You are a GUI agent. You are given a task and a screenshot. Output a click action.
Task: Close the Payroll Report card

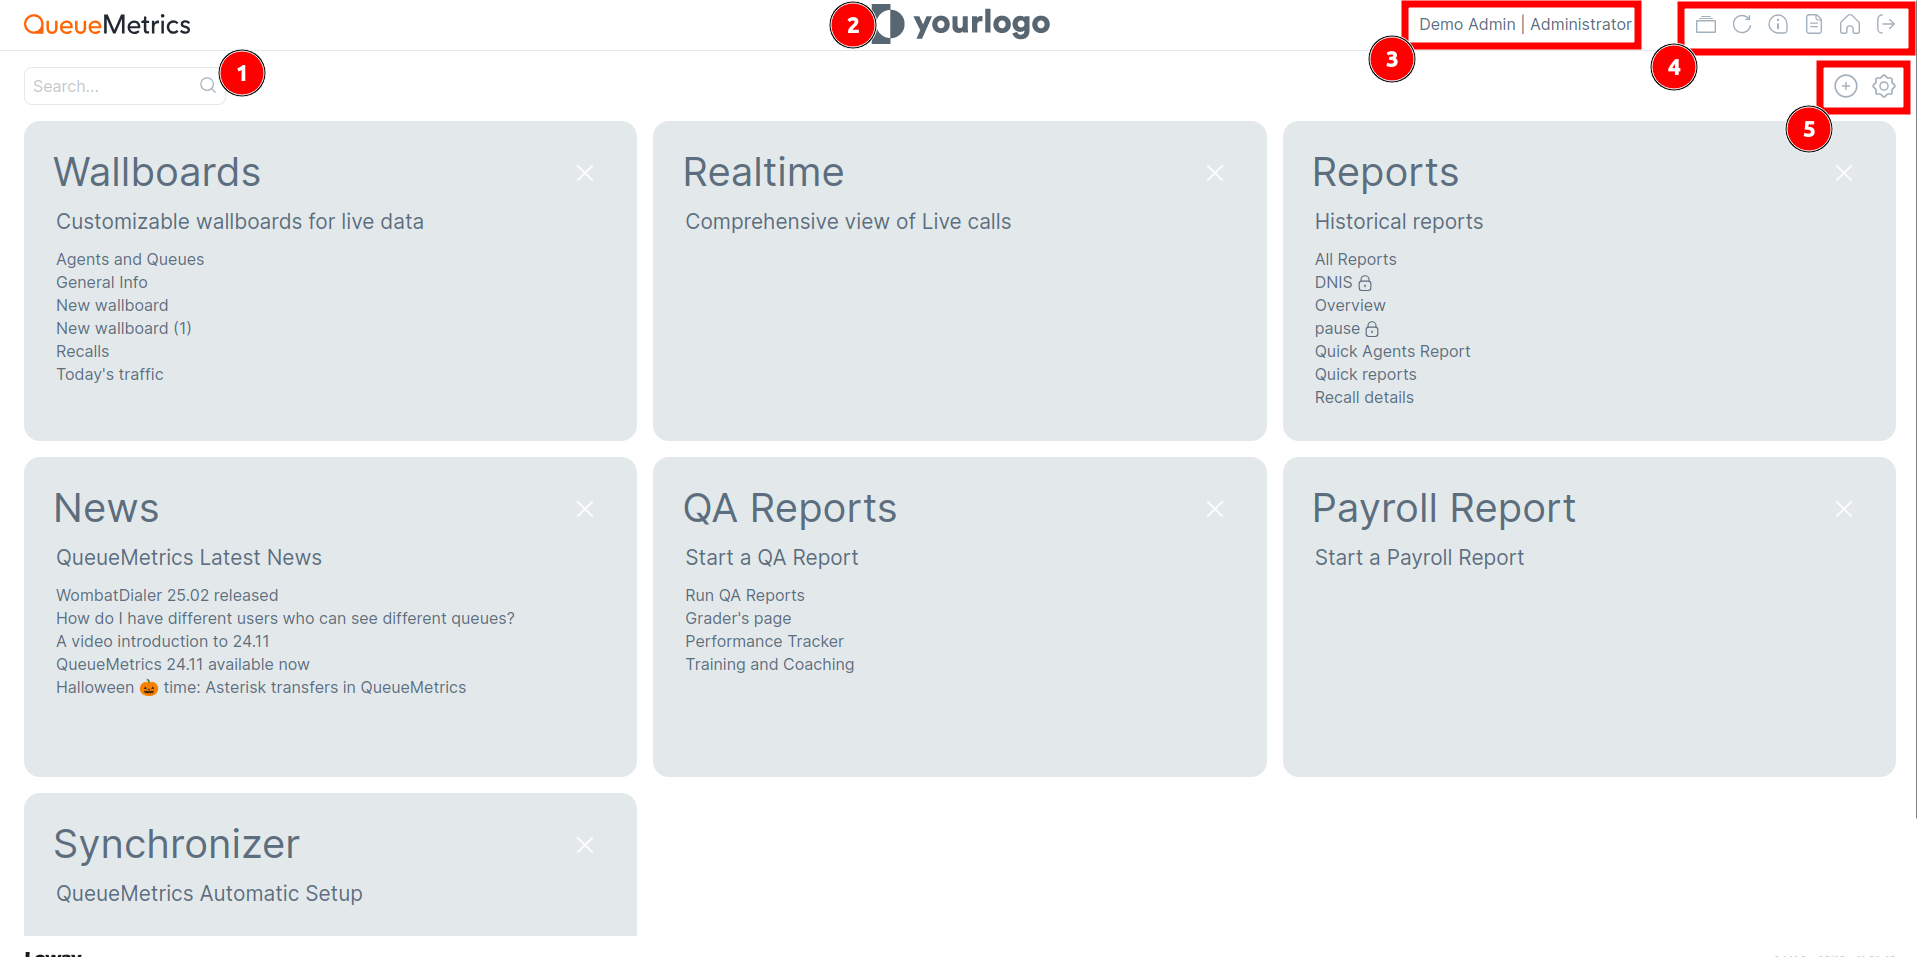tap(1844, 509)
